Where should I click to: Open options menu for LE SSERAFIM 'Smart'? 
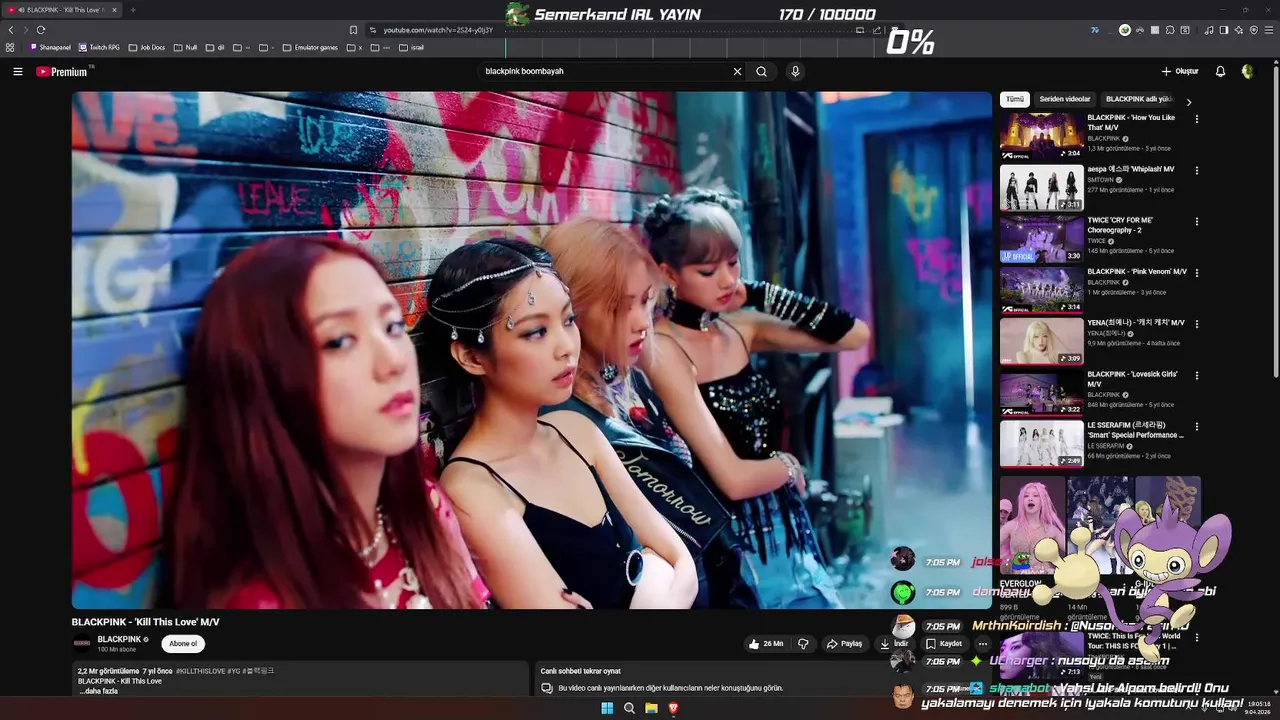point(1196,427)
